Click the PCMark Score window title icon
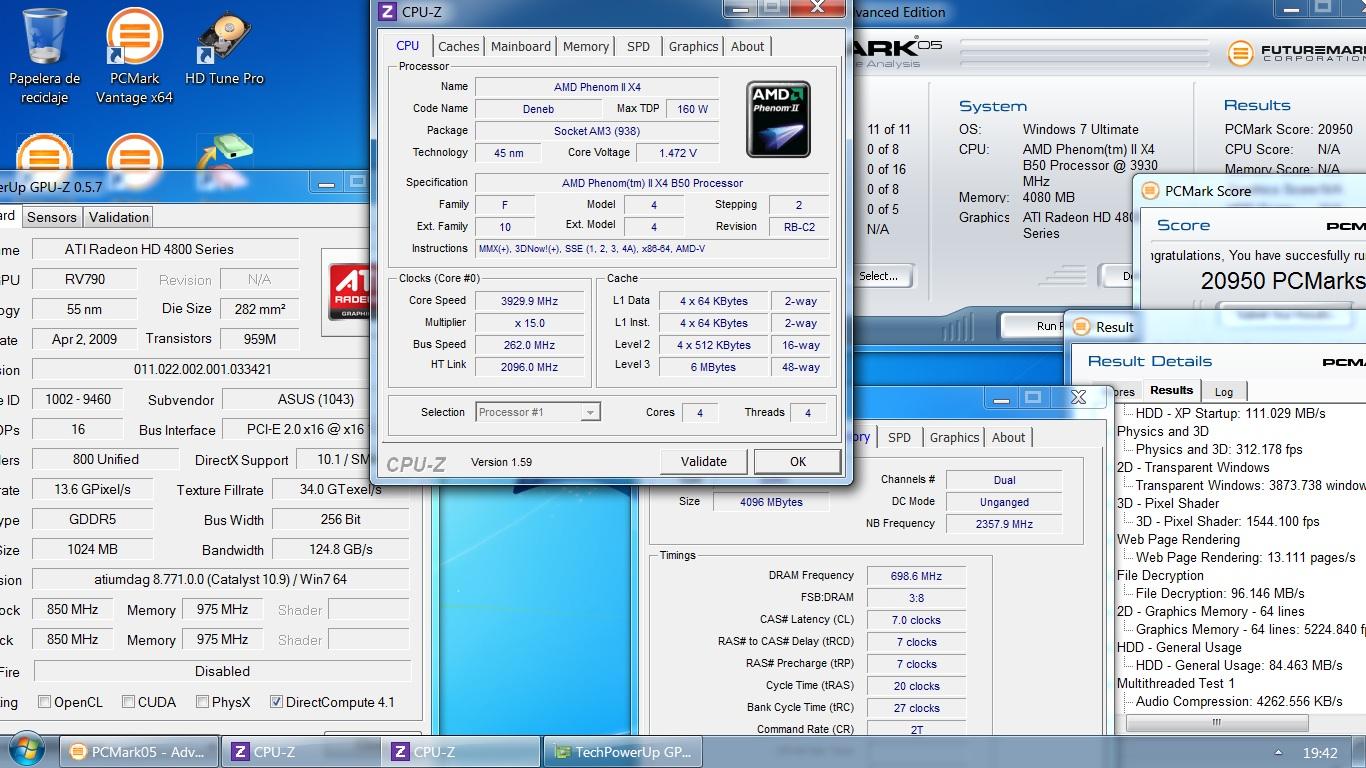The width and height of the screenshot is (1366, 768). point(1150,191)
